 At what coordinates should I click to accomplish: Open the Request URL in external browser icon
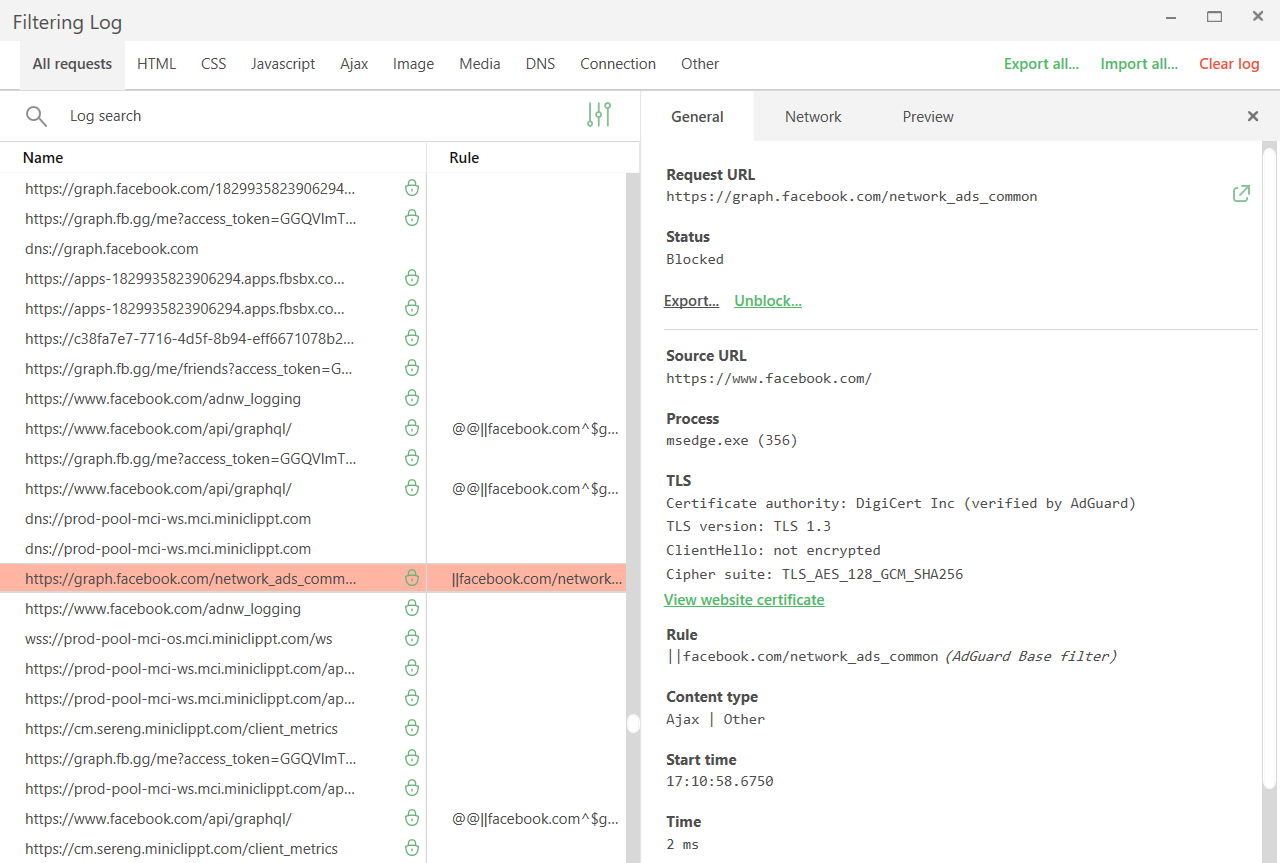[x=1241, y=194]
